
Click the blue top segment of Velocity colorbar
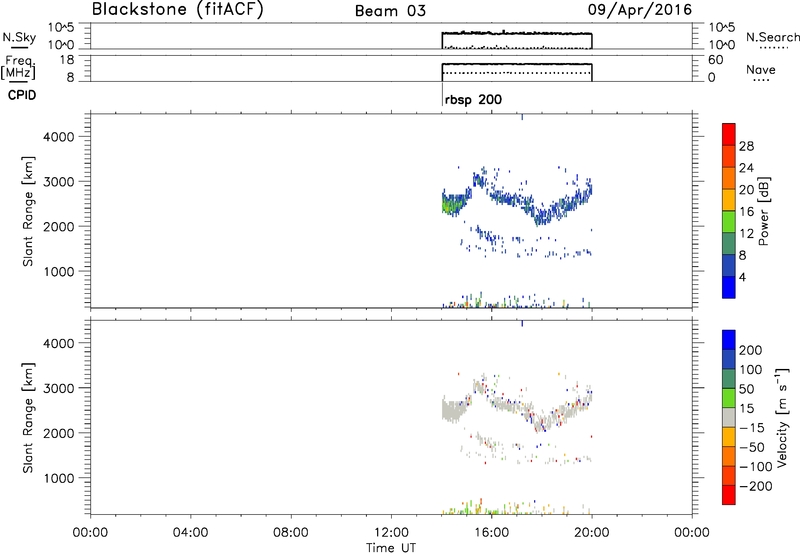tap(729, 340)
